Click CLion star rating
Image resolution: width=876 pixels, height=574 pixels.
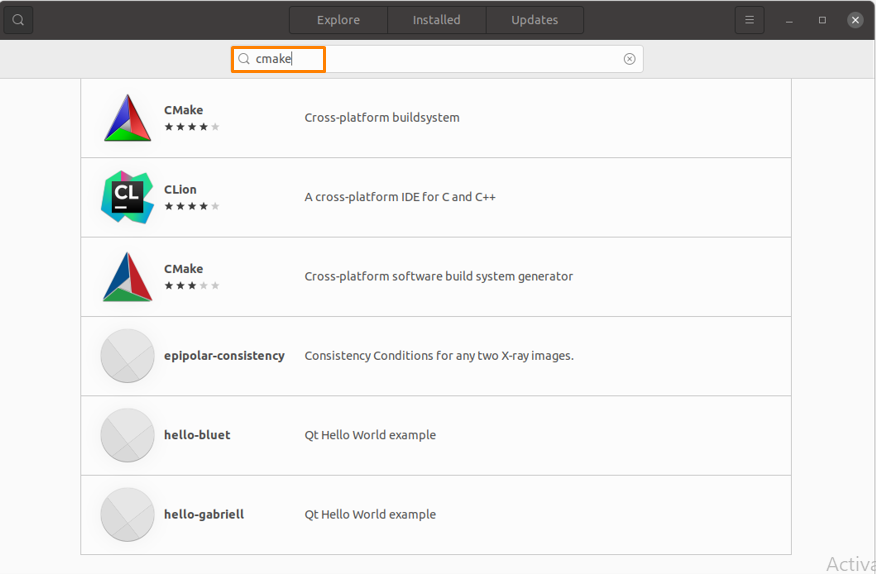point(192,206)
